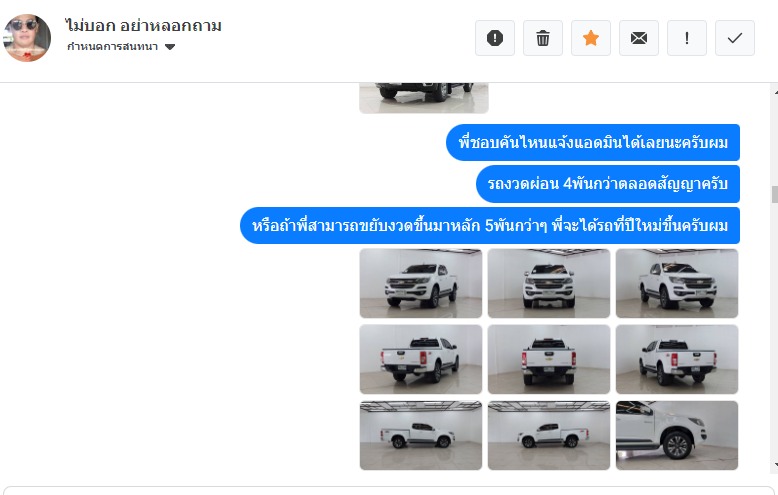The height and width of the screenshot is (495, 778).
Task: Open the rear-left angle pickup photo
Action: pos(677,359)
